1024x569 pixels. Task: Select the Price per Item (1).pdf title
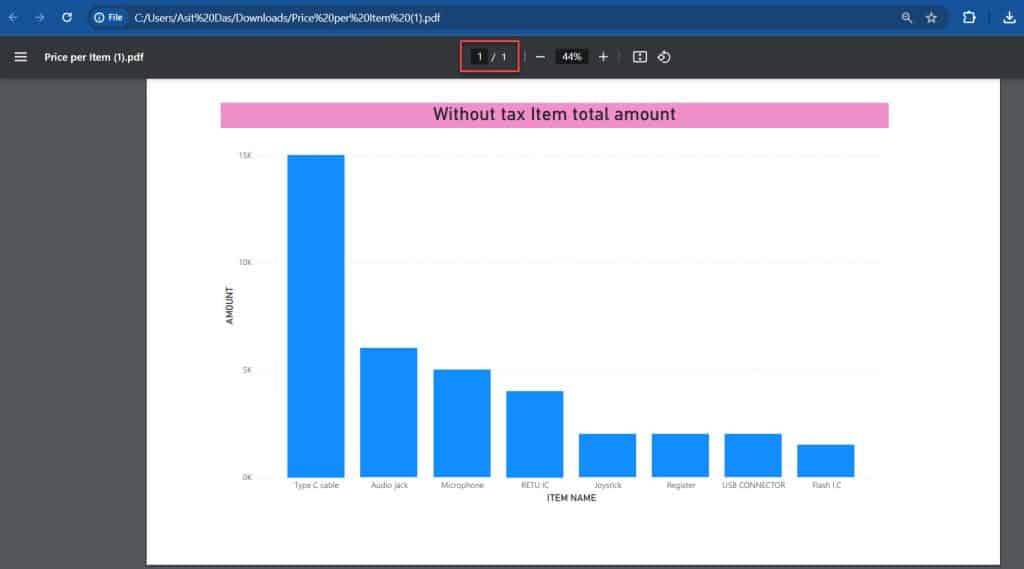click(94, 57)
